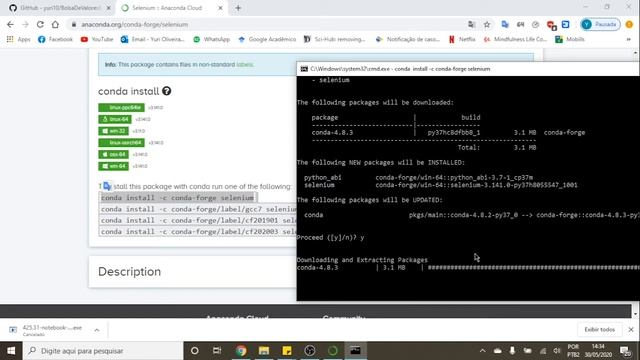Open the Chrome profile Pausada button

click(600, 24)
